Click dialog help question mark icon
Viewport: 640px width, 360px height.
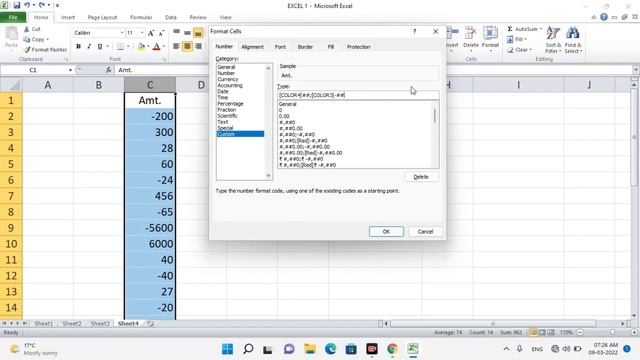[x=414, y=31]
